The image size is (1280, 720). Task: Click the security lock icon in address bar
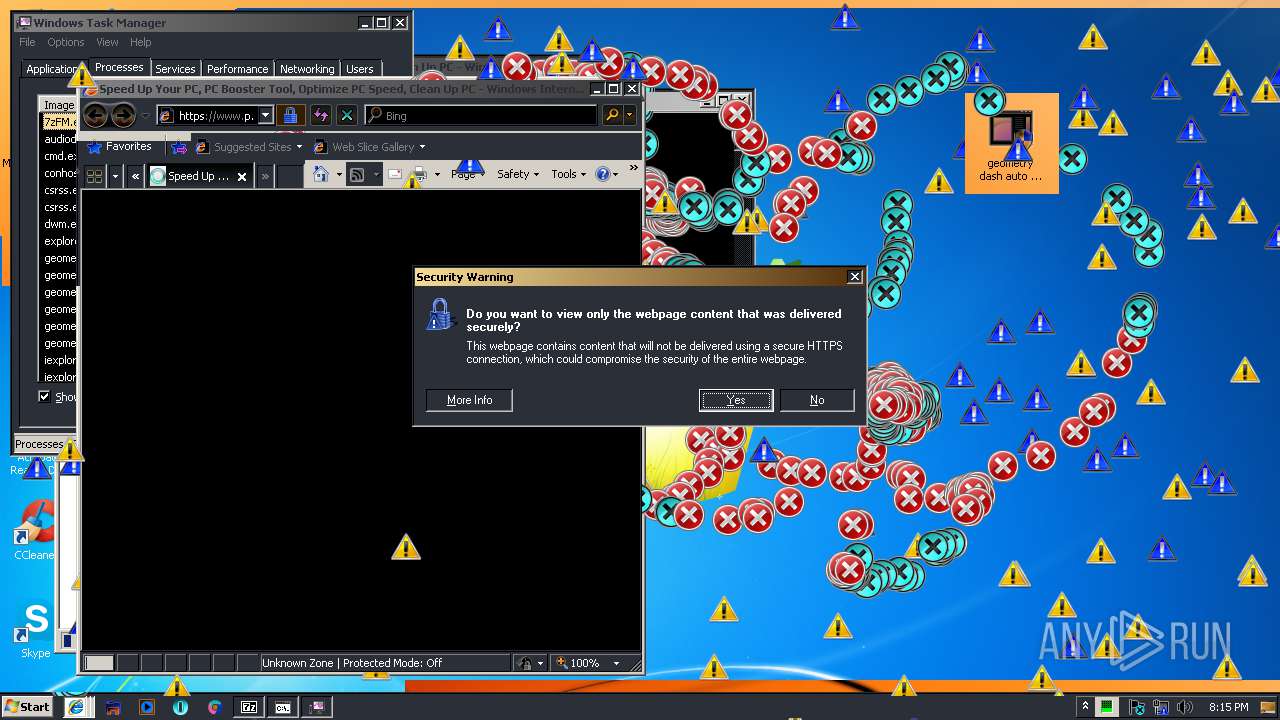click(x=290, y=116)
